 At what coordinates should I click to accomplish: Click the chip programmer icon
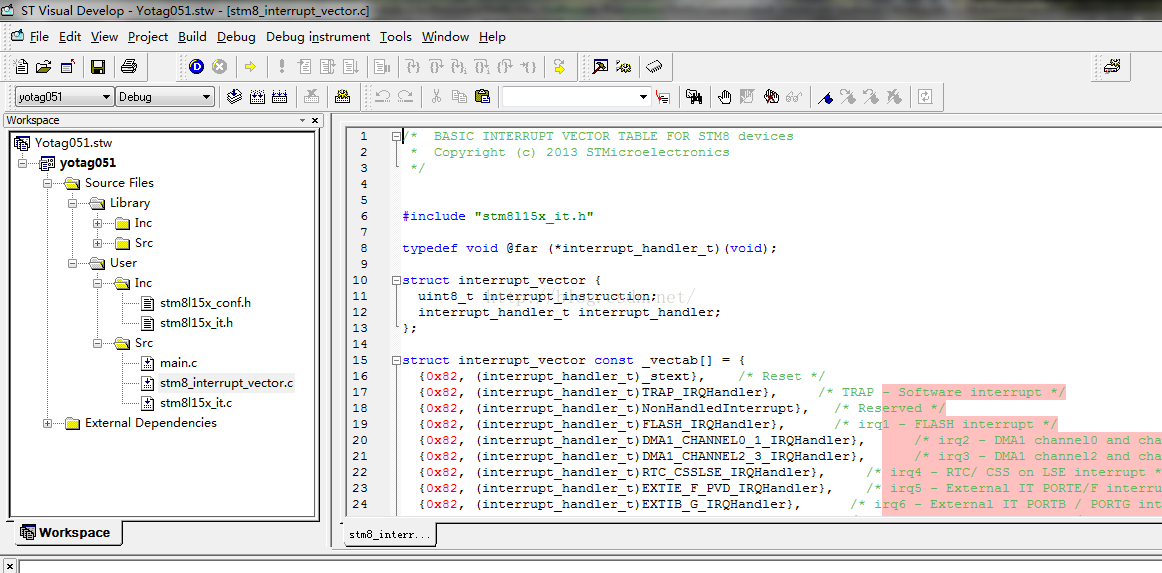pyautogui.click(x=655, y=67)
